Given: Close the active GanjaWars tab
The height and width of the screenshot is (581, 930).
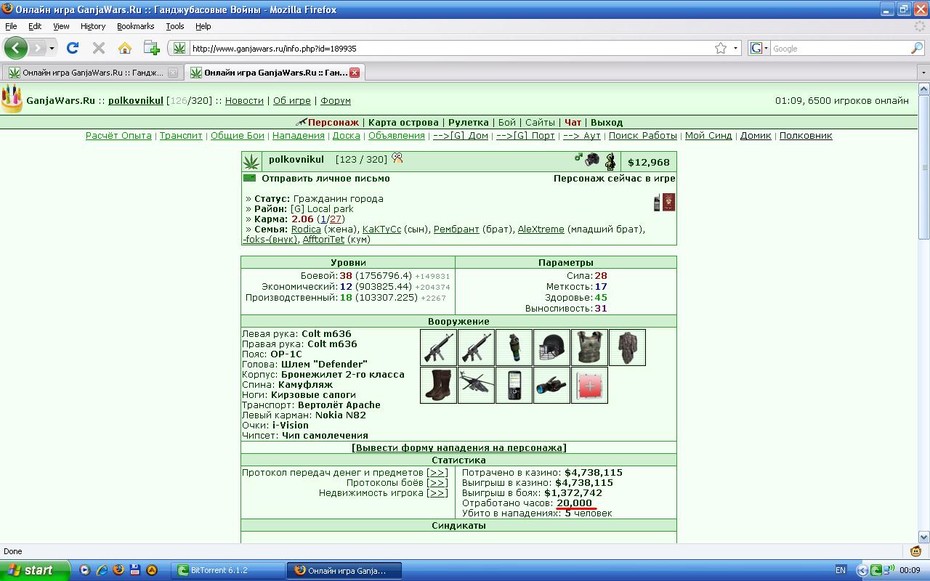Looking at the screenshot, I should pos(354,73).
